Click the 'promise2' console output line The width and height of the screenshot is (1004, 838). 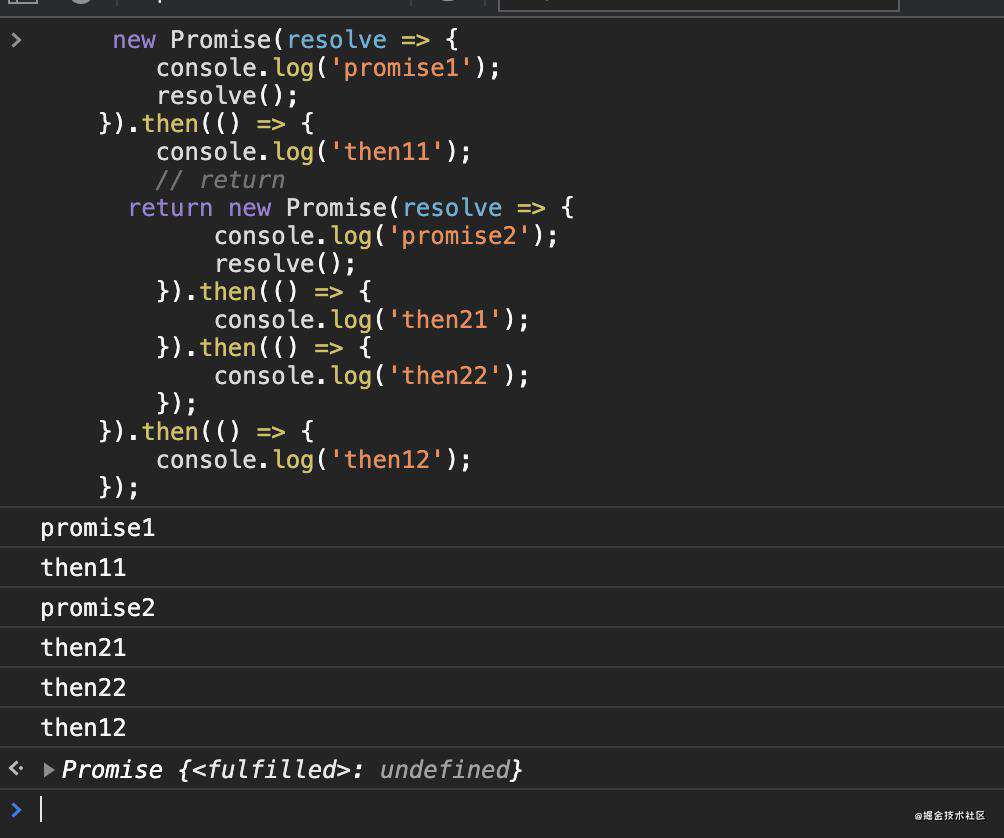(x=502, y=608)
